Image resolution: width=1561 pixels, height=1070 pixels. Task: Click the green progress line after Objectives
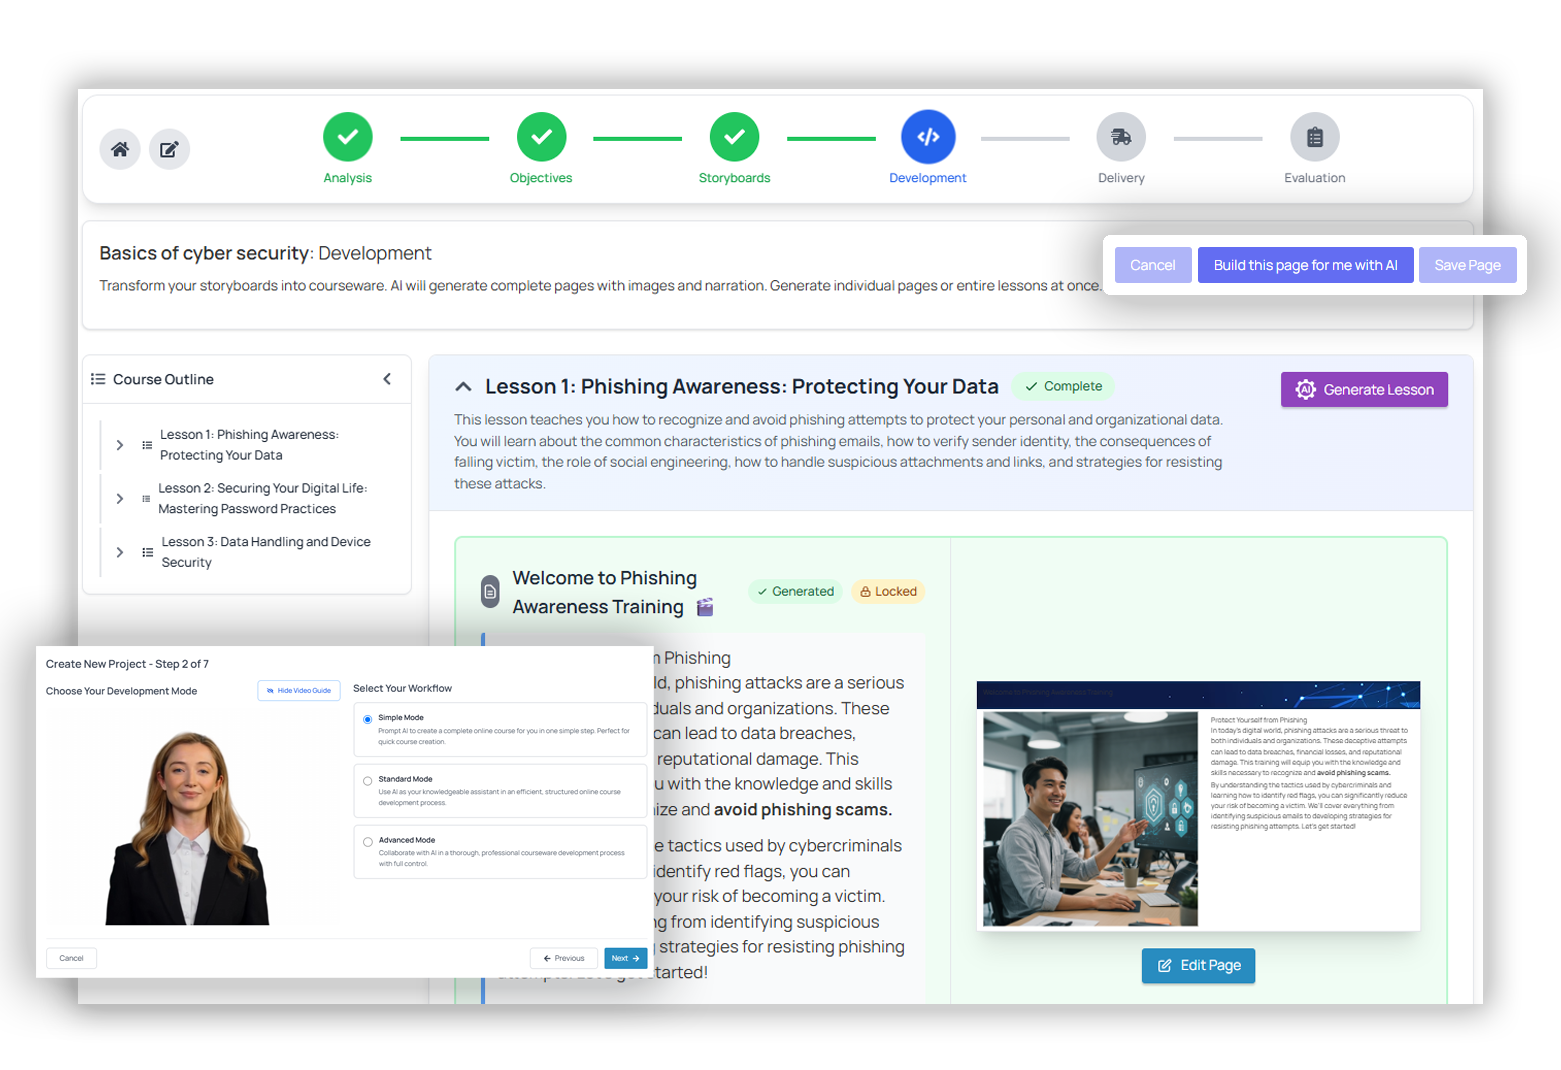pyautogui.click(x=638, y=137)
